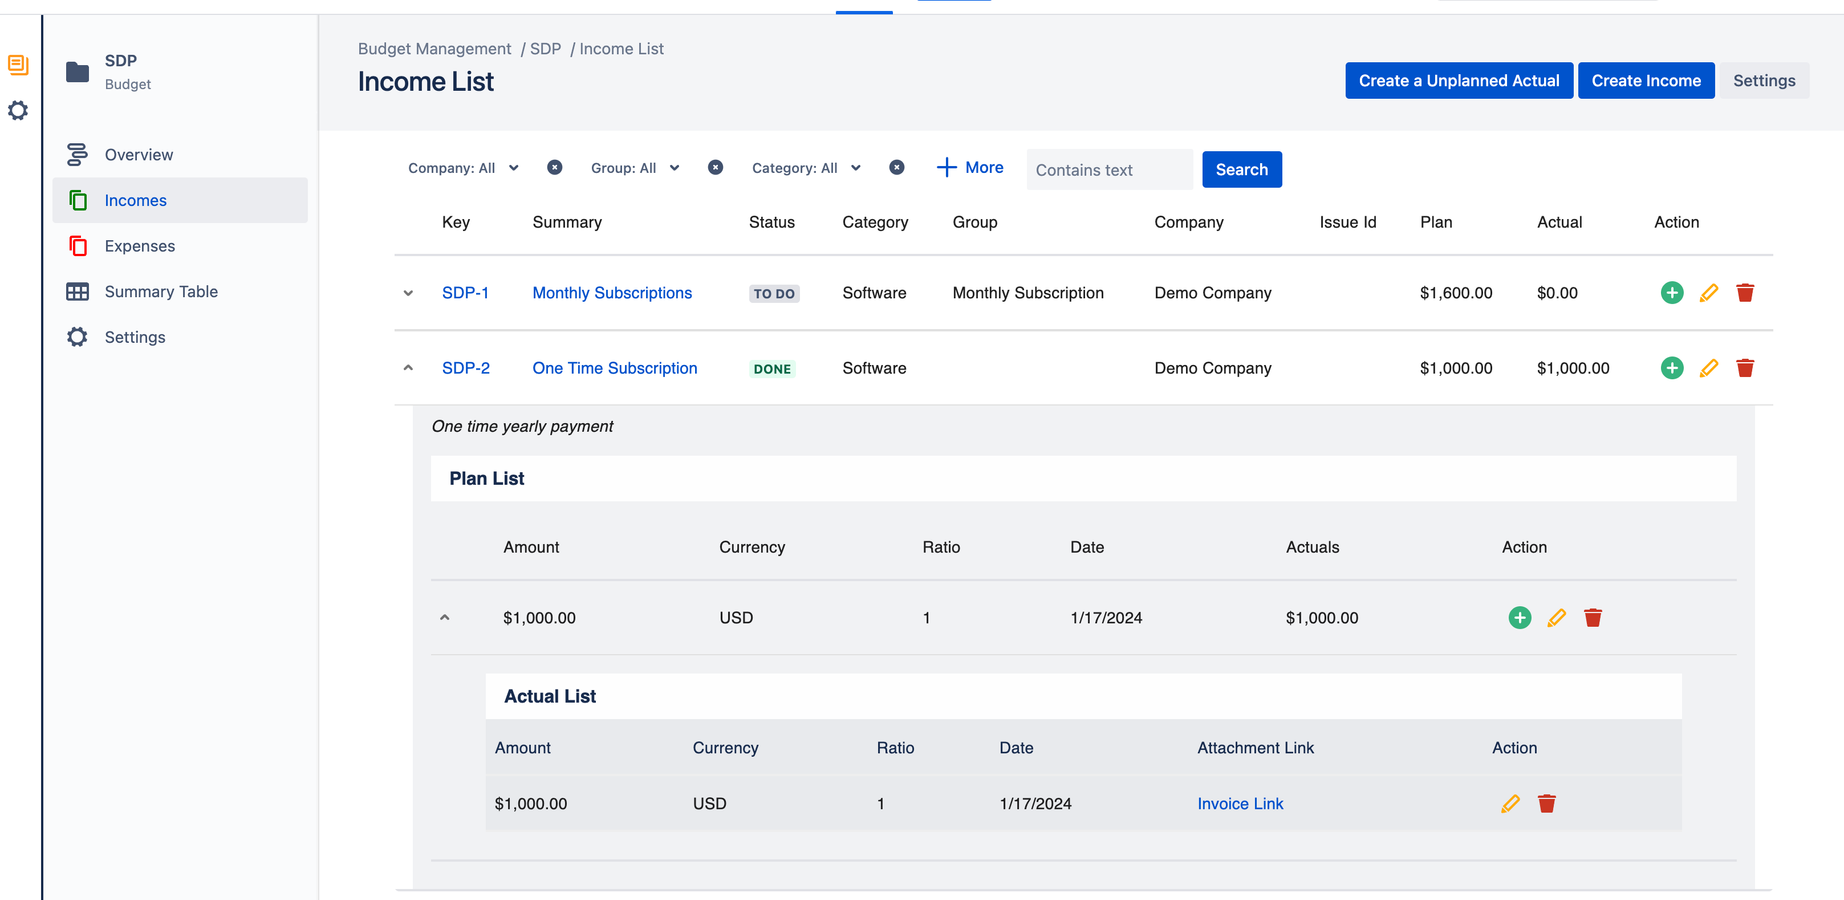Edit the $1,000.00 plan in Plan List
The image size is (1844, 900).
click(x=1557, y=618)
